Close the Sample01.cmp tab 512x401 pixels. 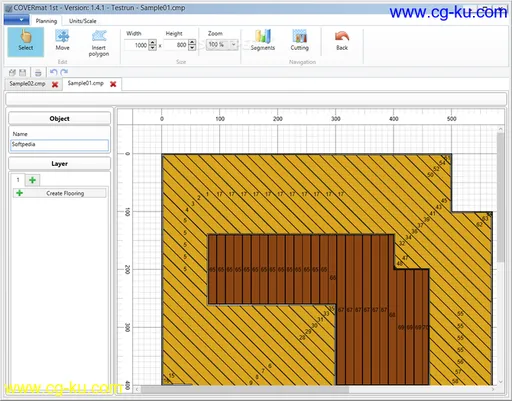(113, 84)
